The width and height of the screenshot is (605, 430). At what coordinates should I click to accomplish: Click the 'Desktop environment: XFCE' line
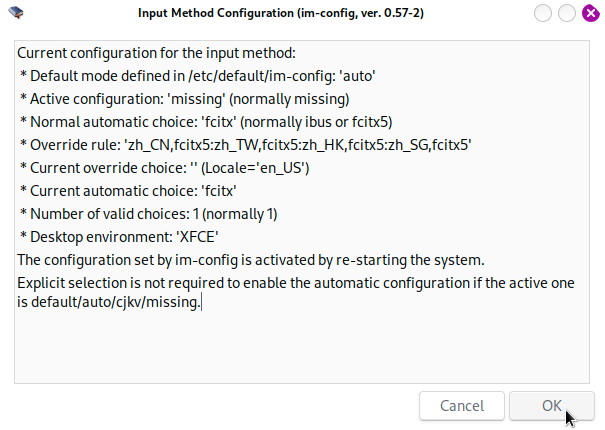click(x=119, y=237)
